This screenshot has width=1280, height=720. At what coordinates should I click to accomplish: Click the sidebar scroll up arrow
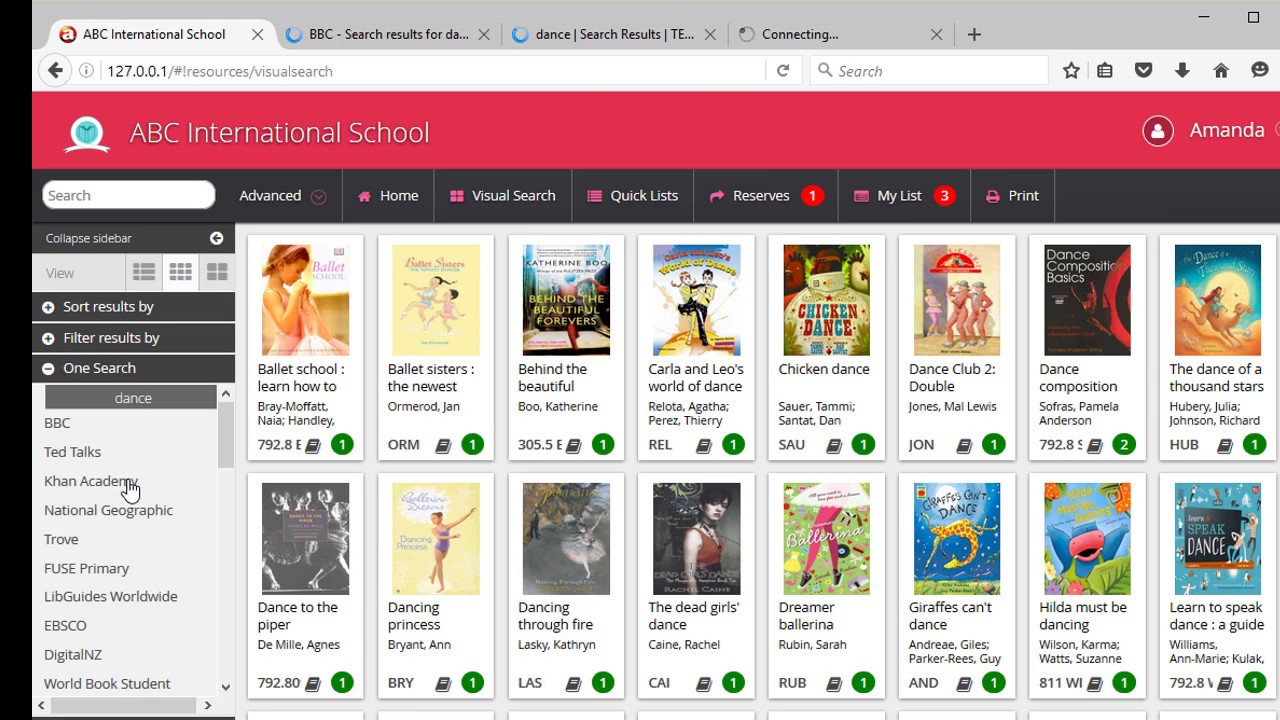click(225, 394)
